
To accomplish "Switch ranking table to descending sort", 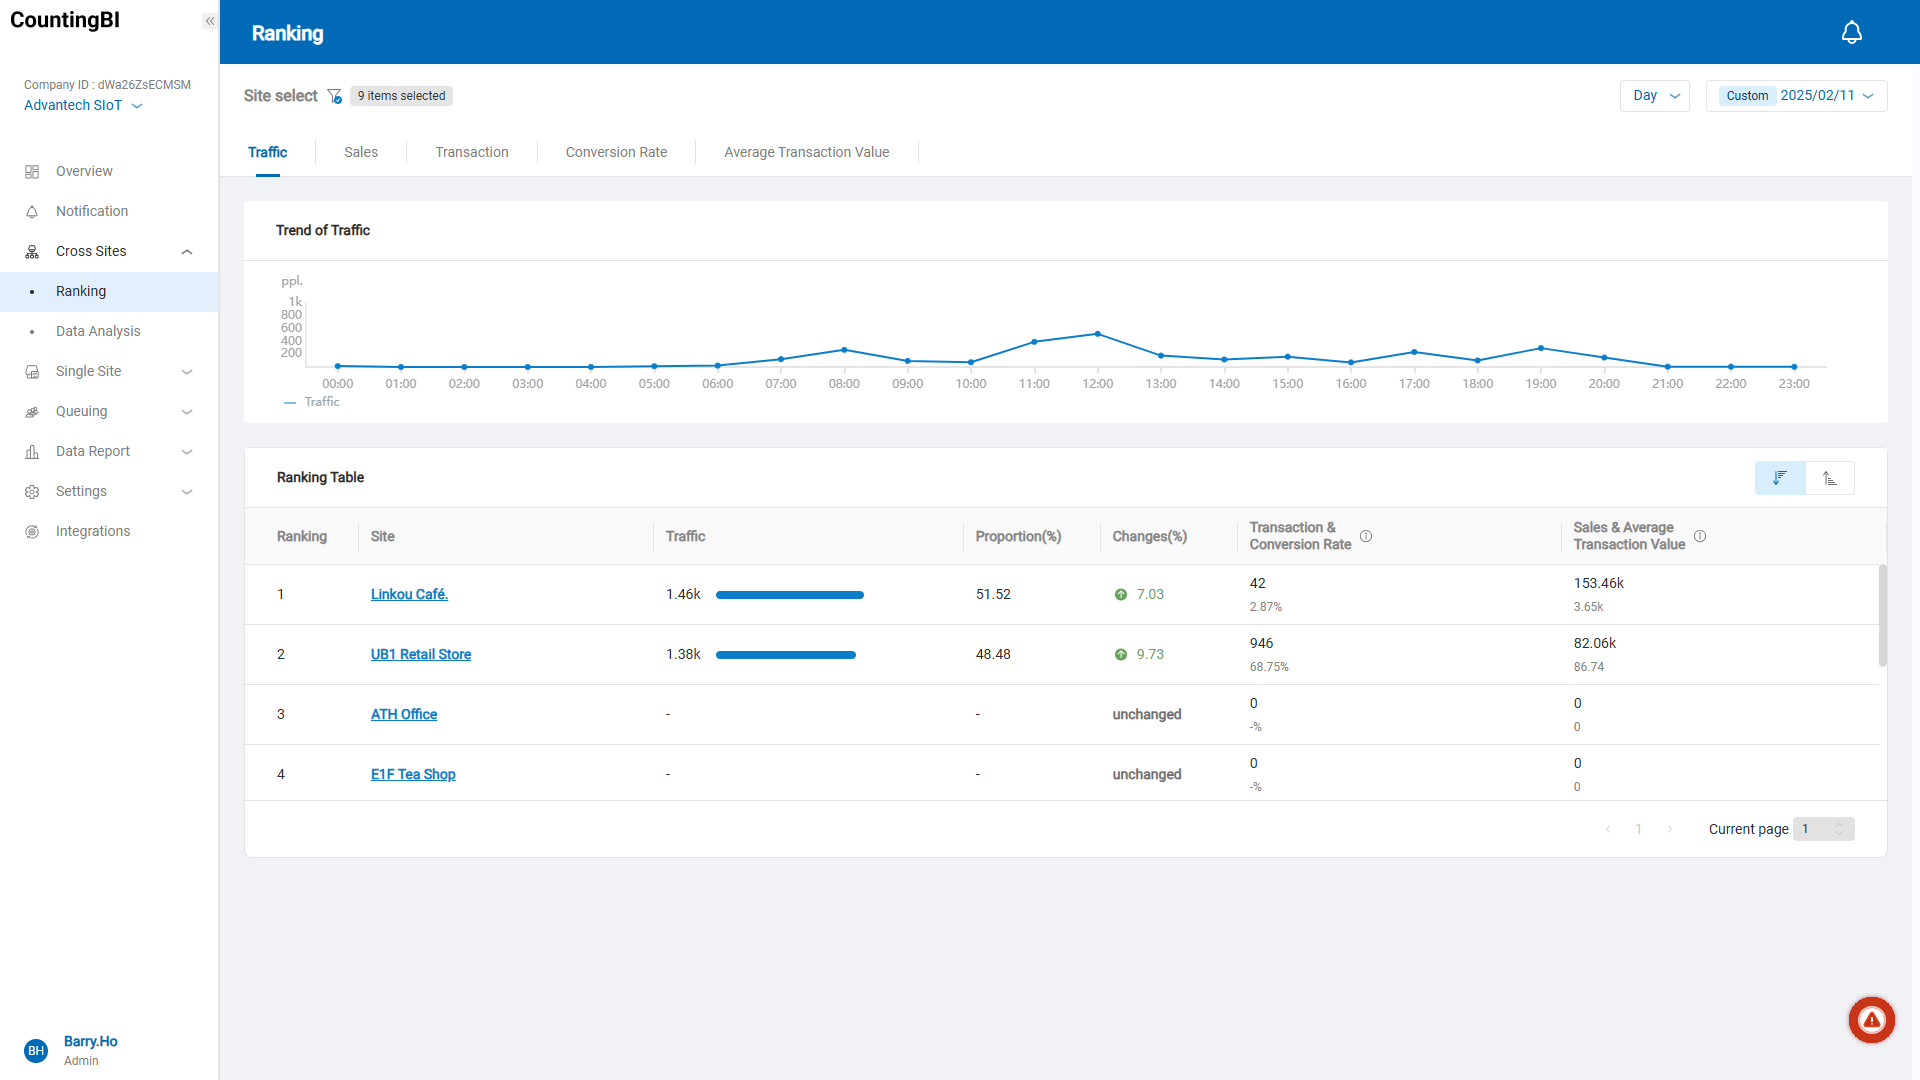I will tap(1780, 478).
